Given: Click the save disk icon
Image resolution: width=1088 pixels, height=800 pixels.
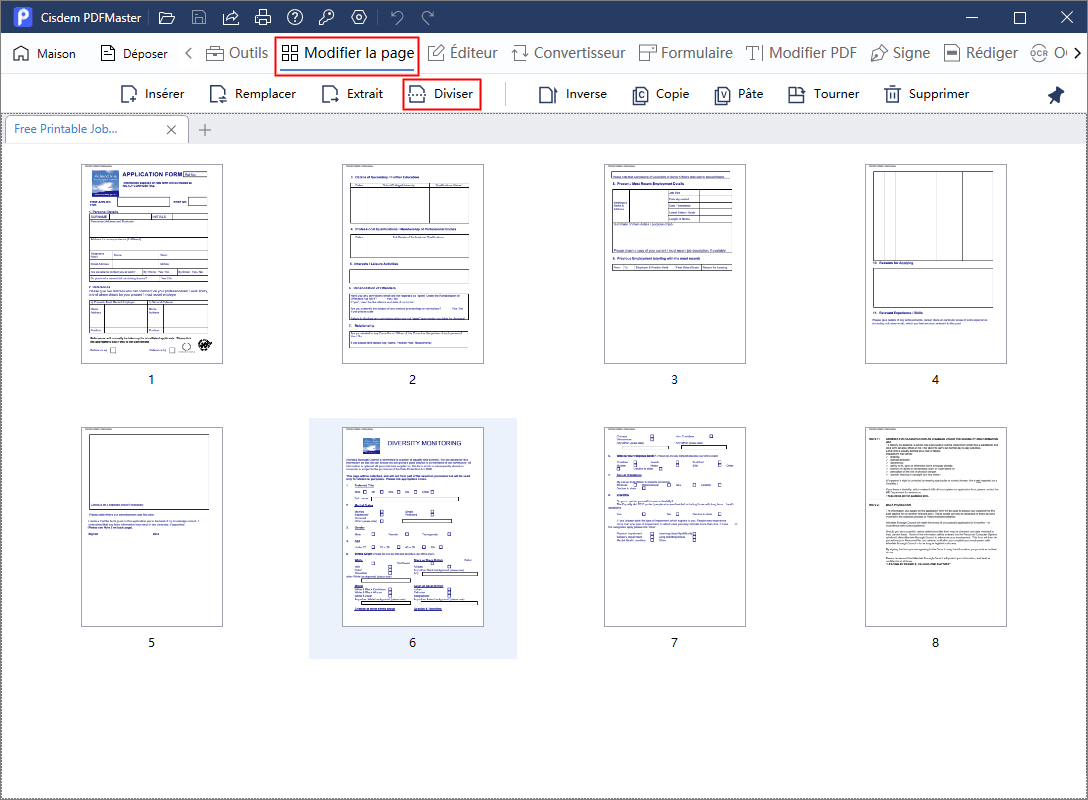Looking at the screenshot, I should pyautogui.click(x=198, y=17).
